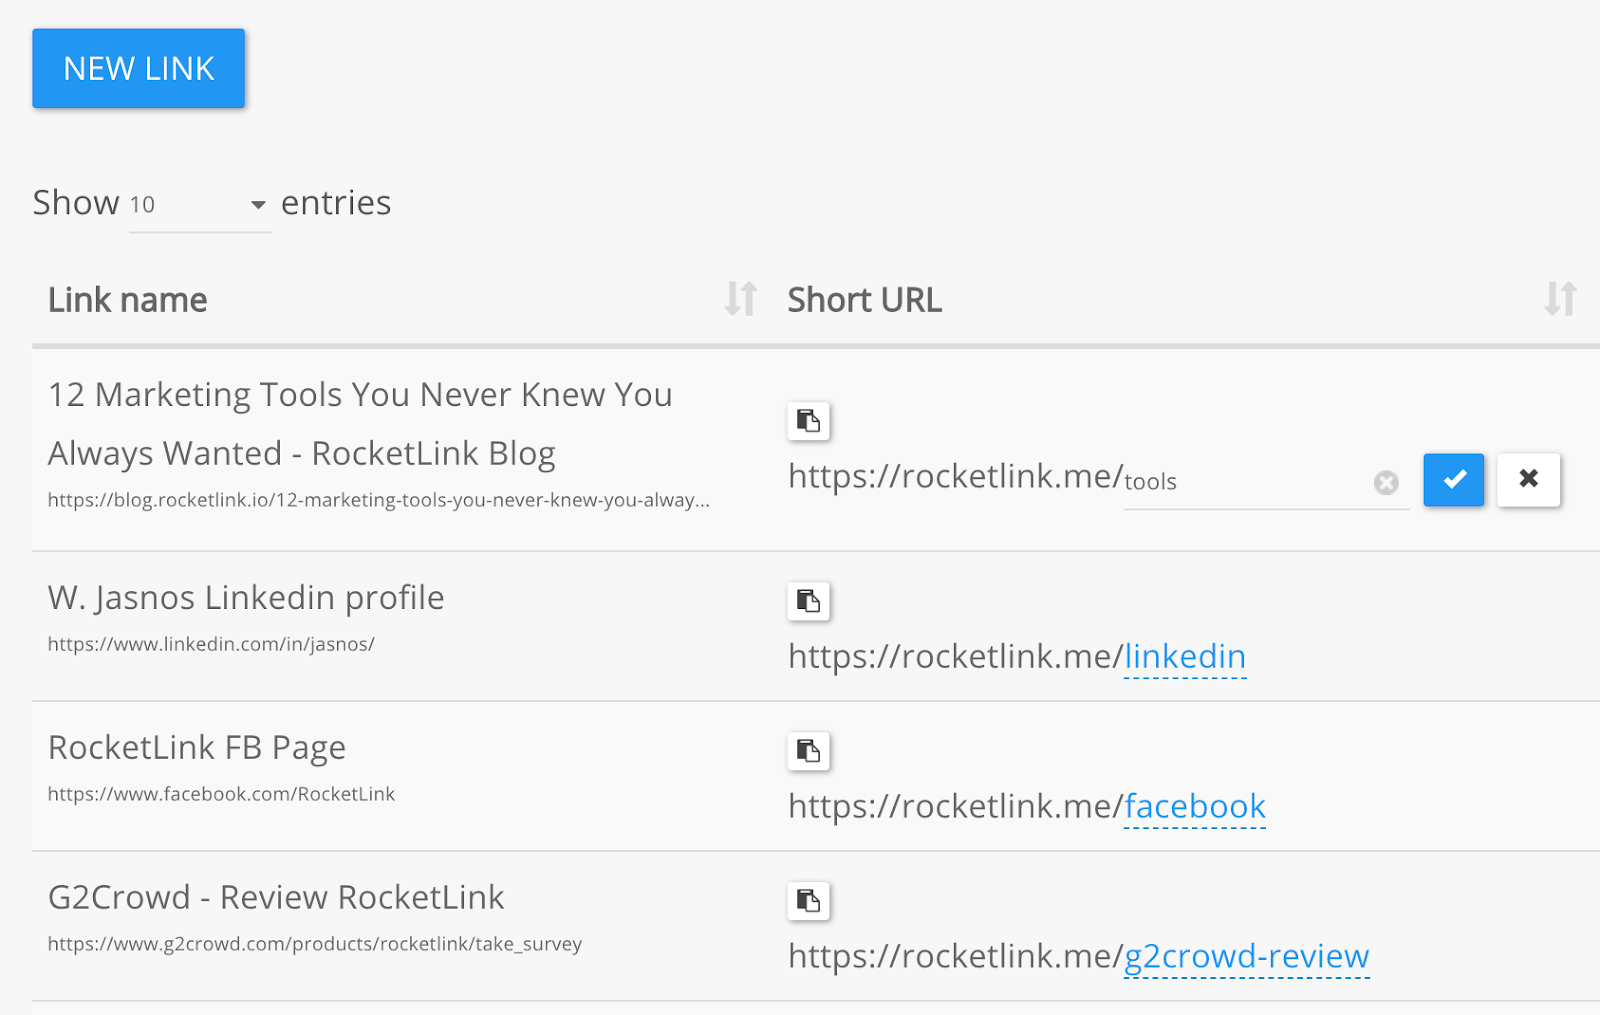Copy the rocketlink.me/tools short URL
This screenshot has width=1600, height=1015.
(808, 421)
